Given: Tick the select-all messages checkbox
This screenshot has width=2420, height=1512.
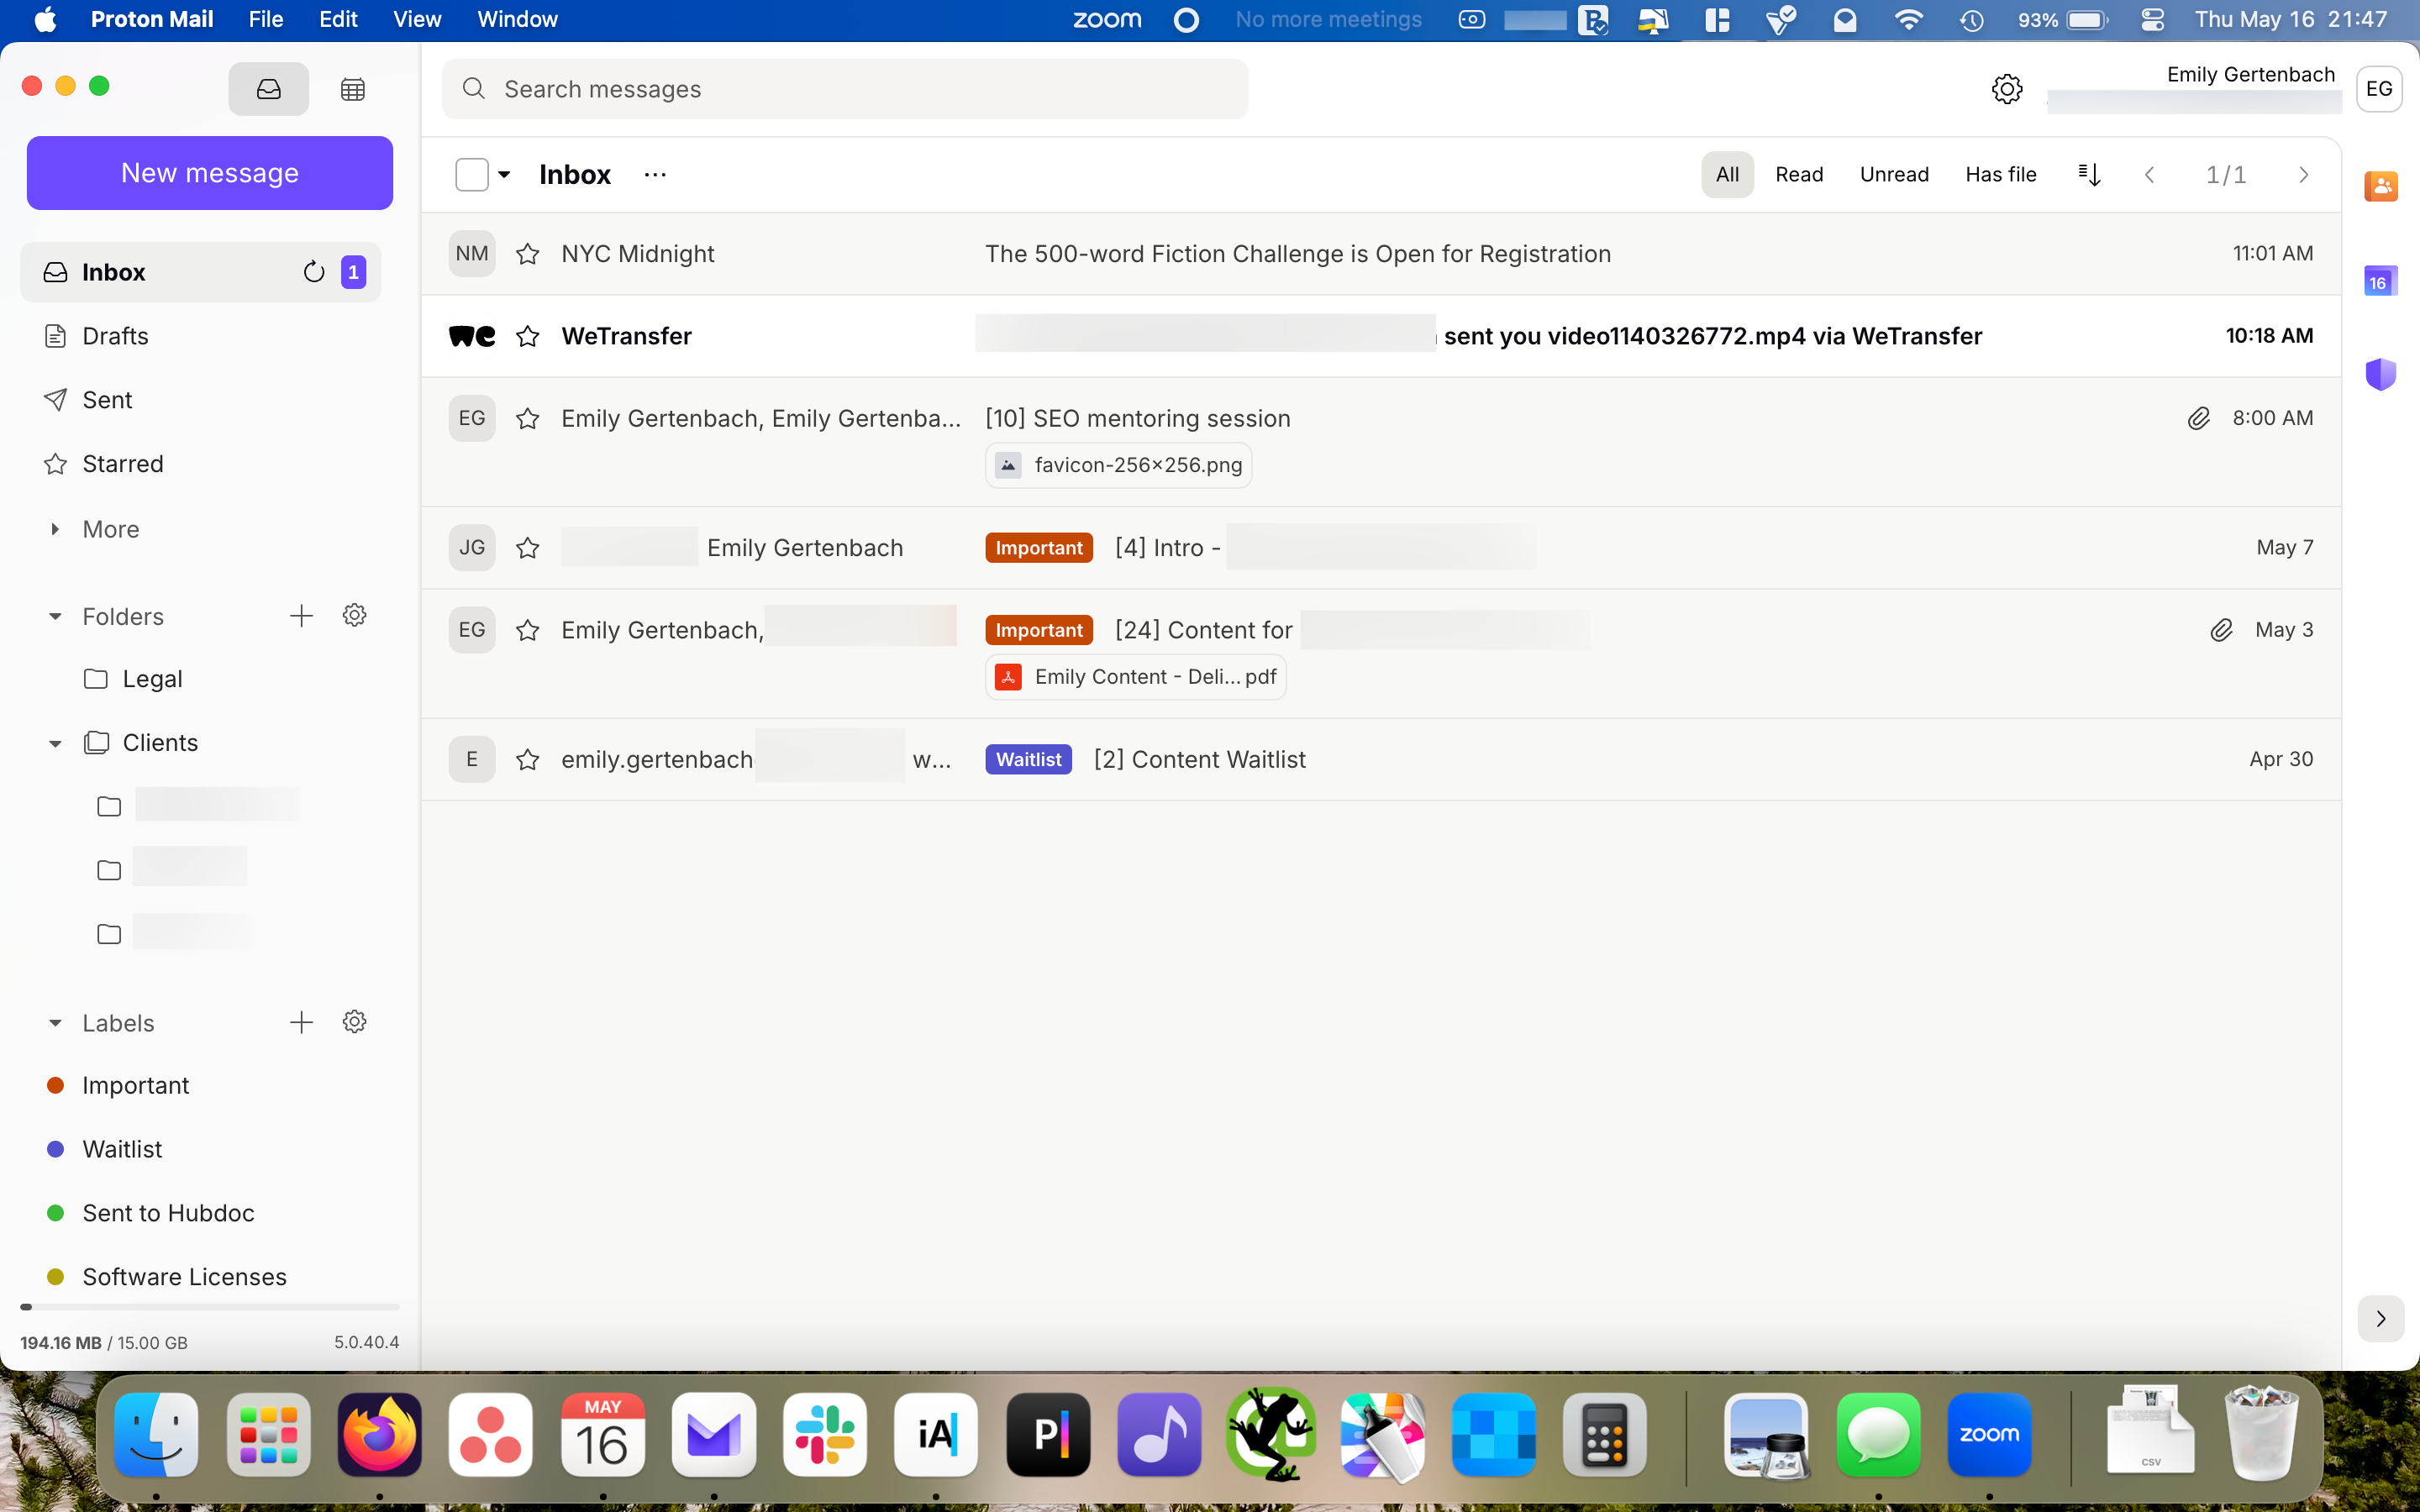Looking at the screenshot, I should tap(472, 175).
